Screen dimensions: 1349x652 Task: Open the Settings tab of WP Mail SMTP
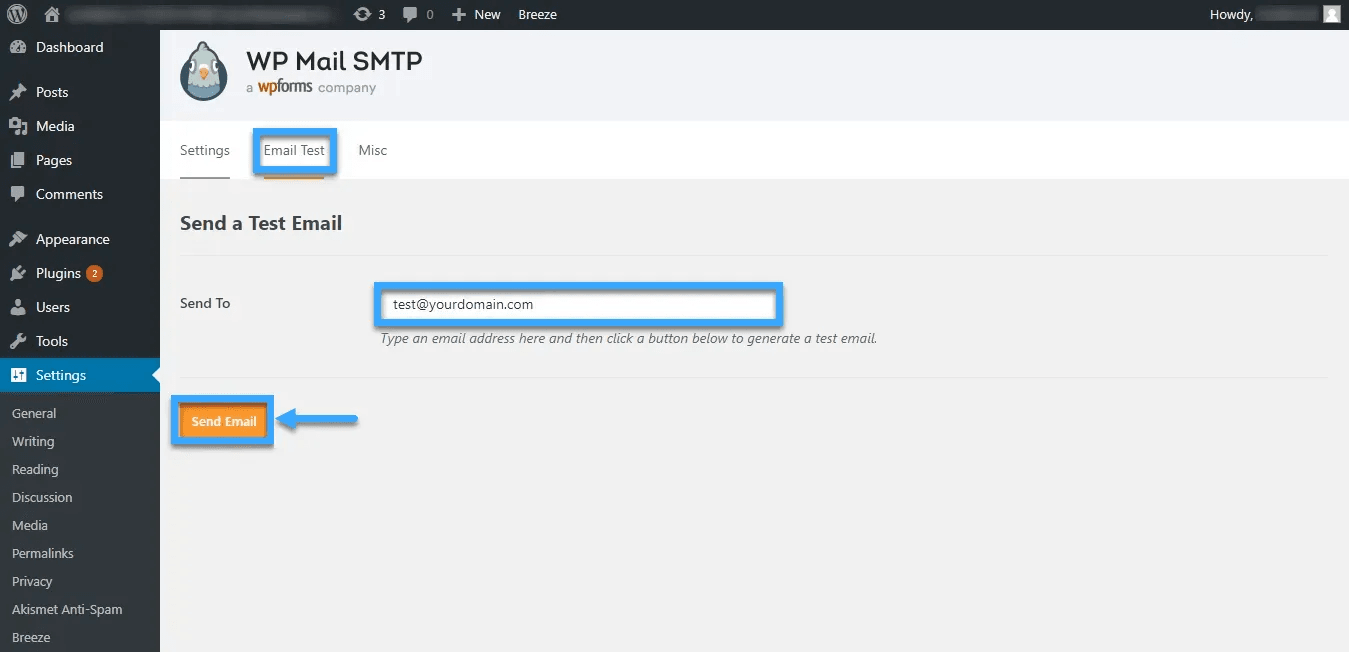coord(204,150)
